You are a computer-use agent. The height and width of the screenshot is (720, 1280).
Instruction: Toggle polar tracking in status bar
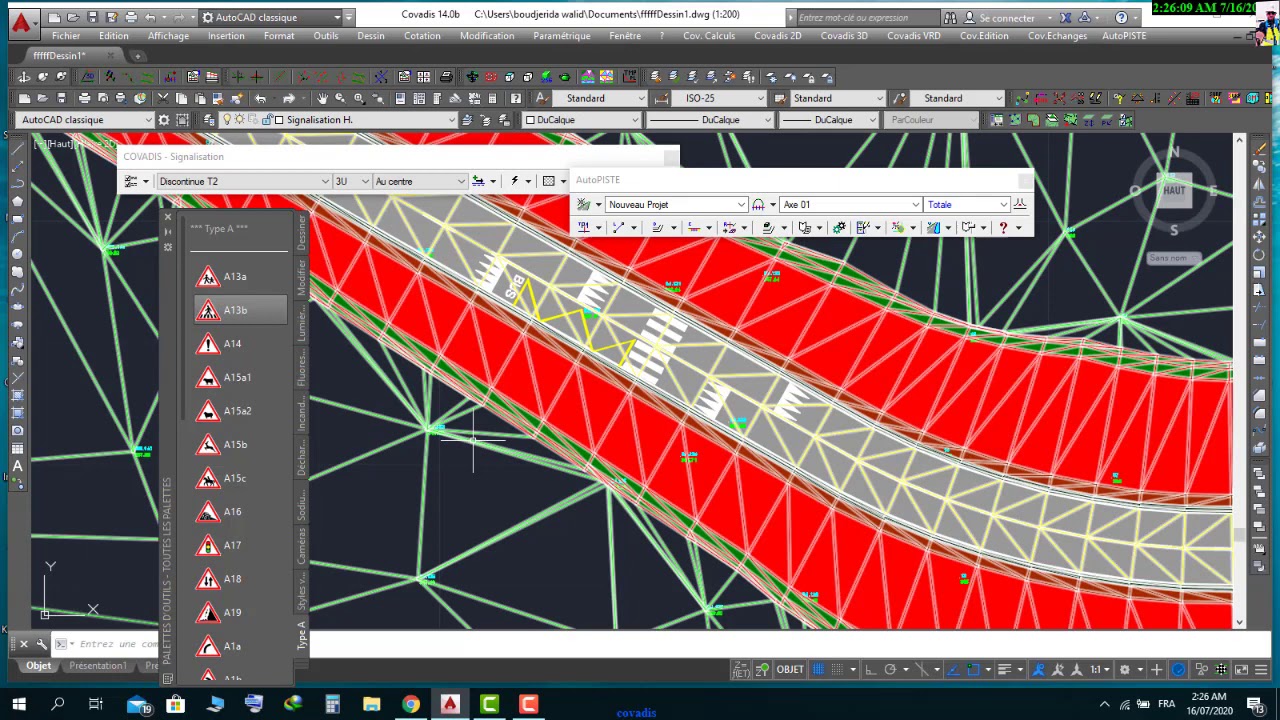pyautogui.click(x=889, y=670)
